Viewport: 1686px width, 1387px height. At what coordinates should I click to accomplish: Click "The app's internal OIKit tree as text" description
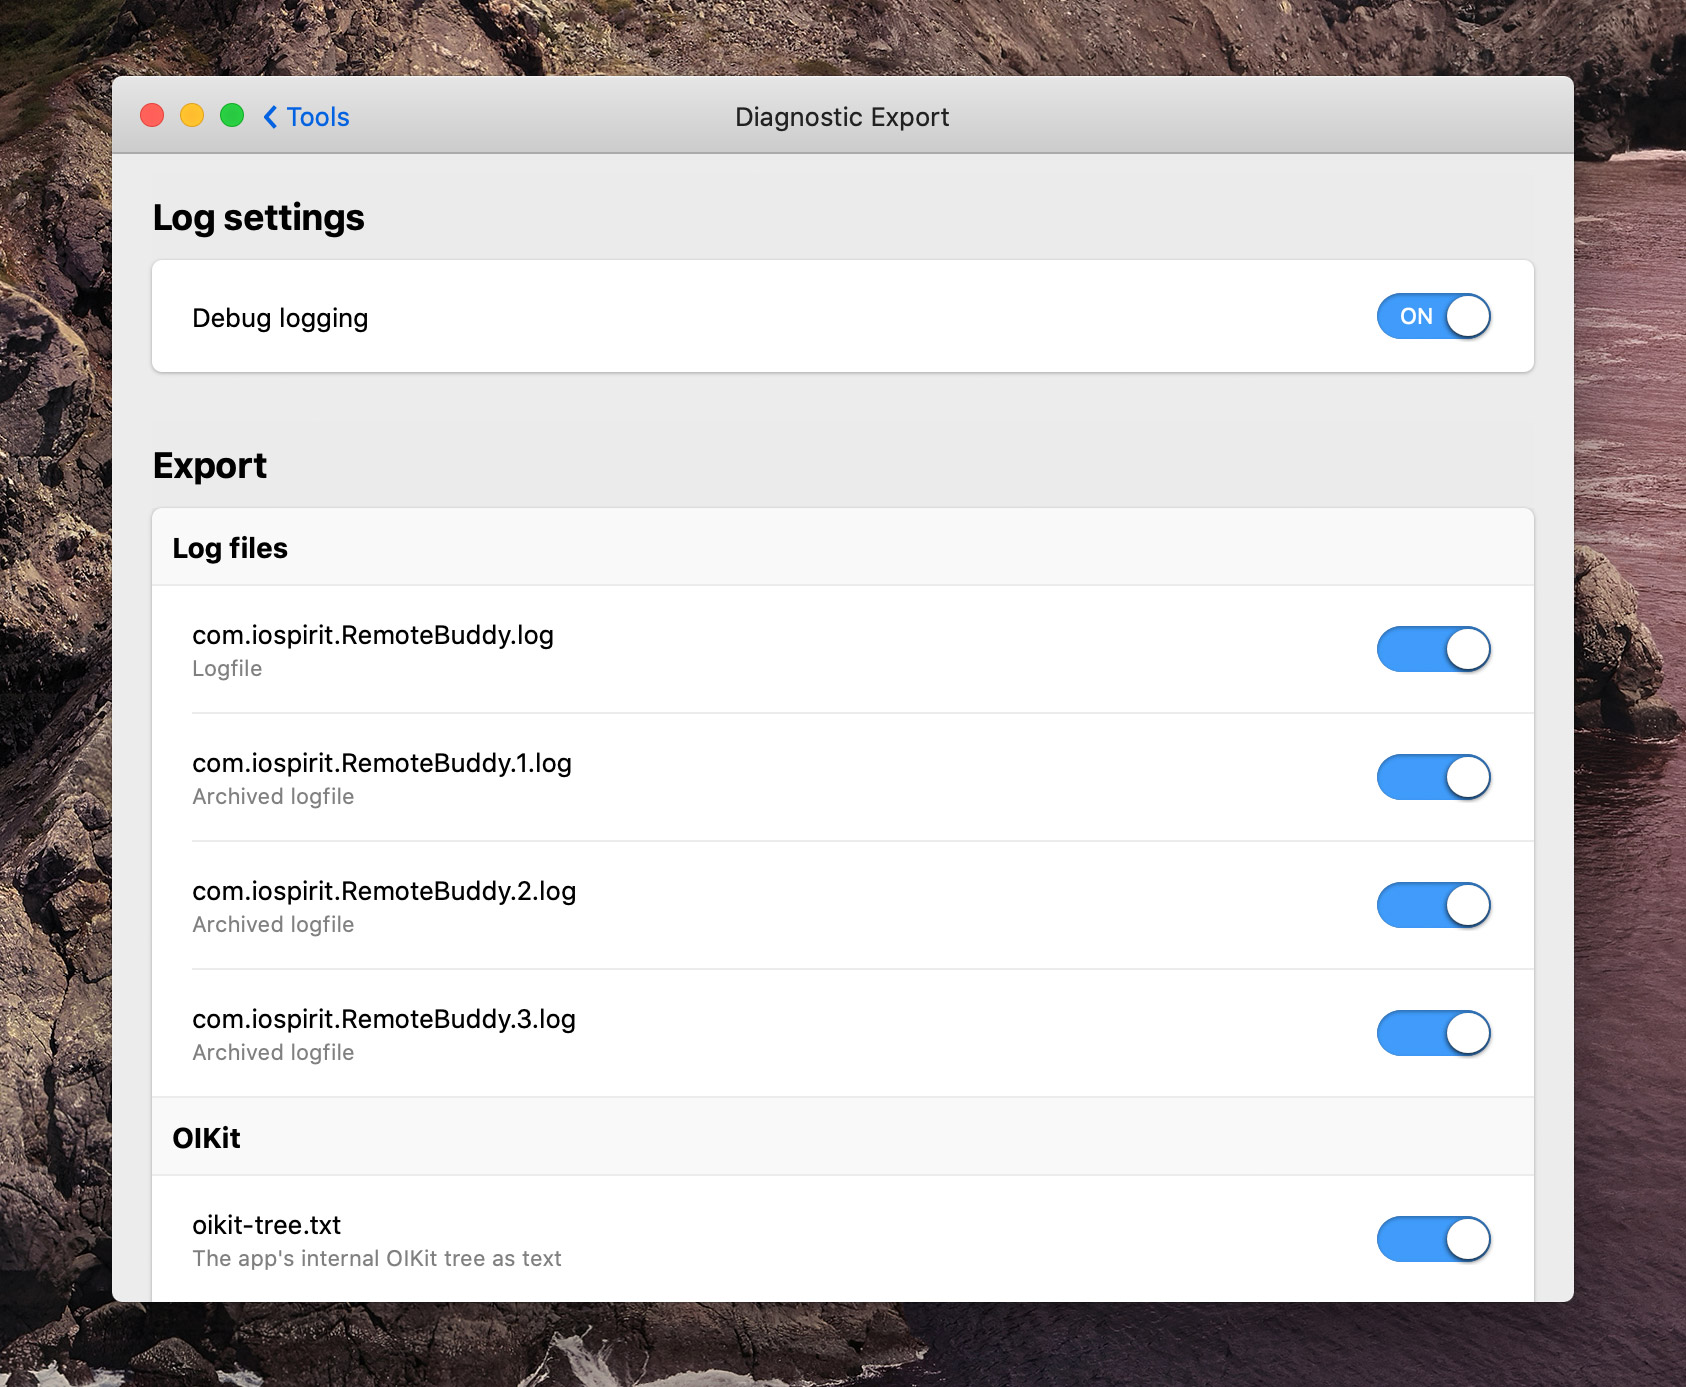[x=377, y=1258]
